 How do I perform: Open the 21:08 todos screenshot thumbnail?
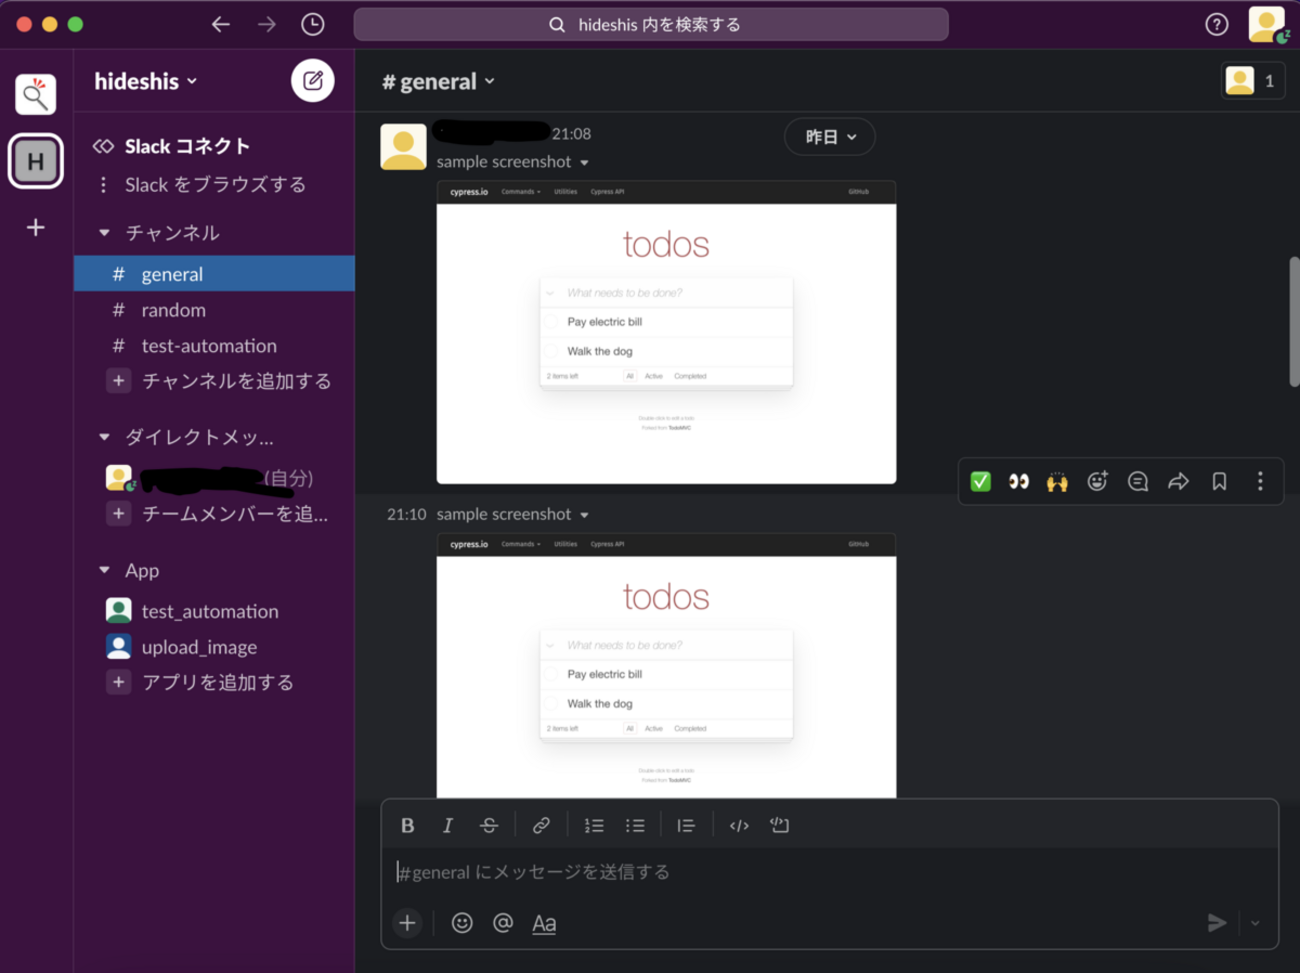pyautogui.click(x=666, y=332)
